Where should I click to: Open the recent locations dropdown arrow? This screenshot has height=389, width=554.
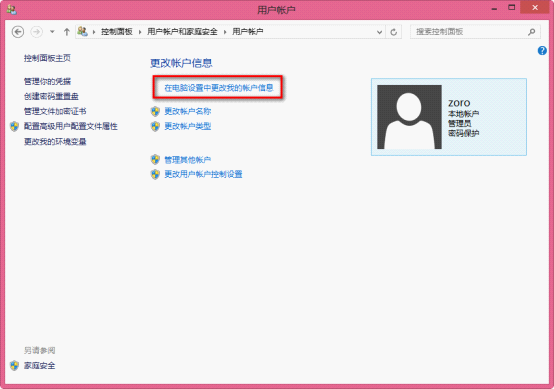tap(52, 32)
